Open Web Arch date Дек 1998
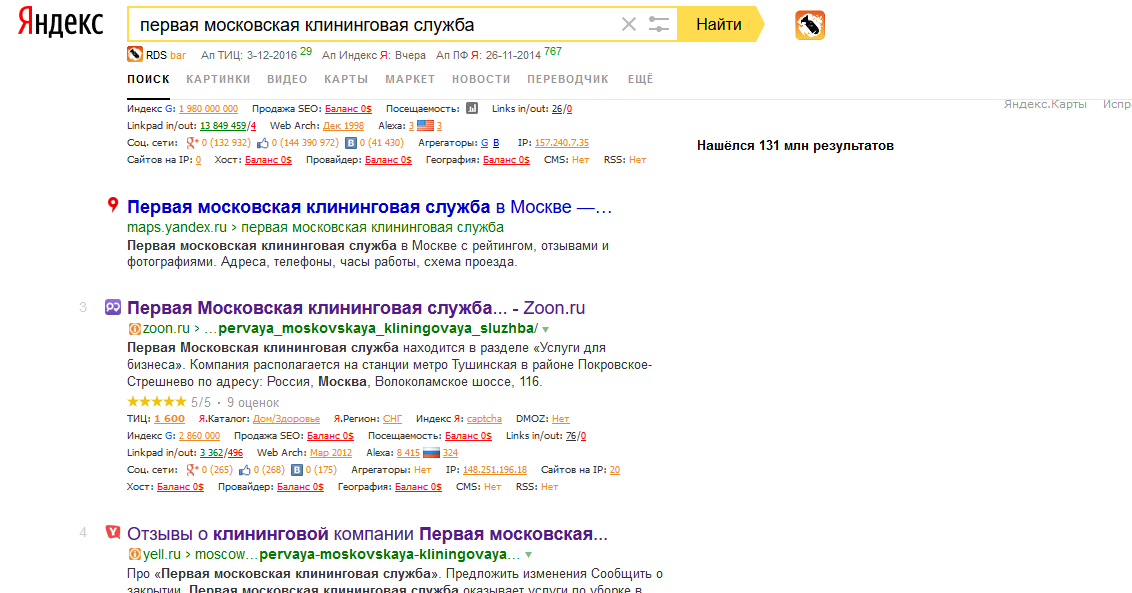Viewport: 1132px width, 593px height. click(x=343, y=126)
